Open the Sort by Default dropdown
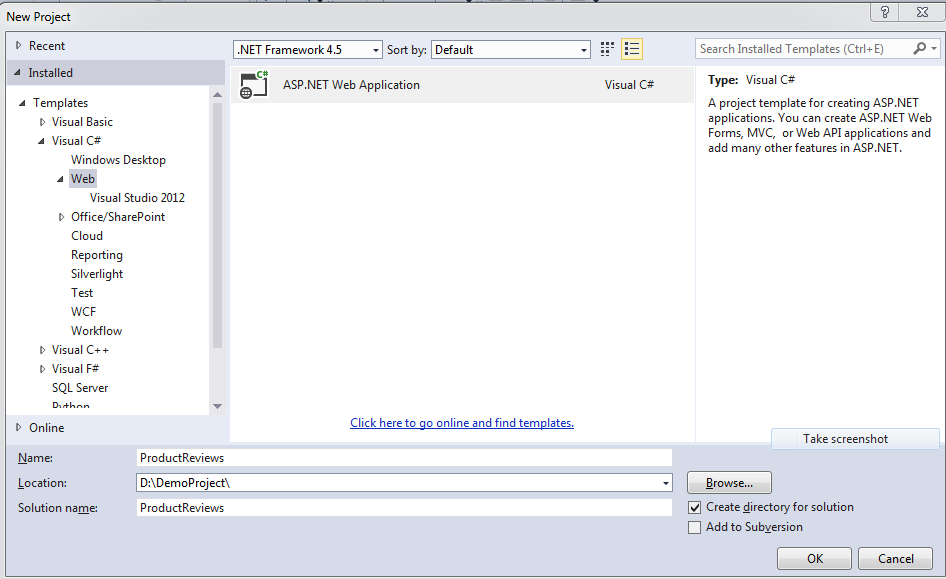 (510, 49)
